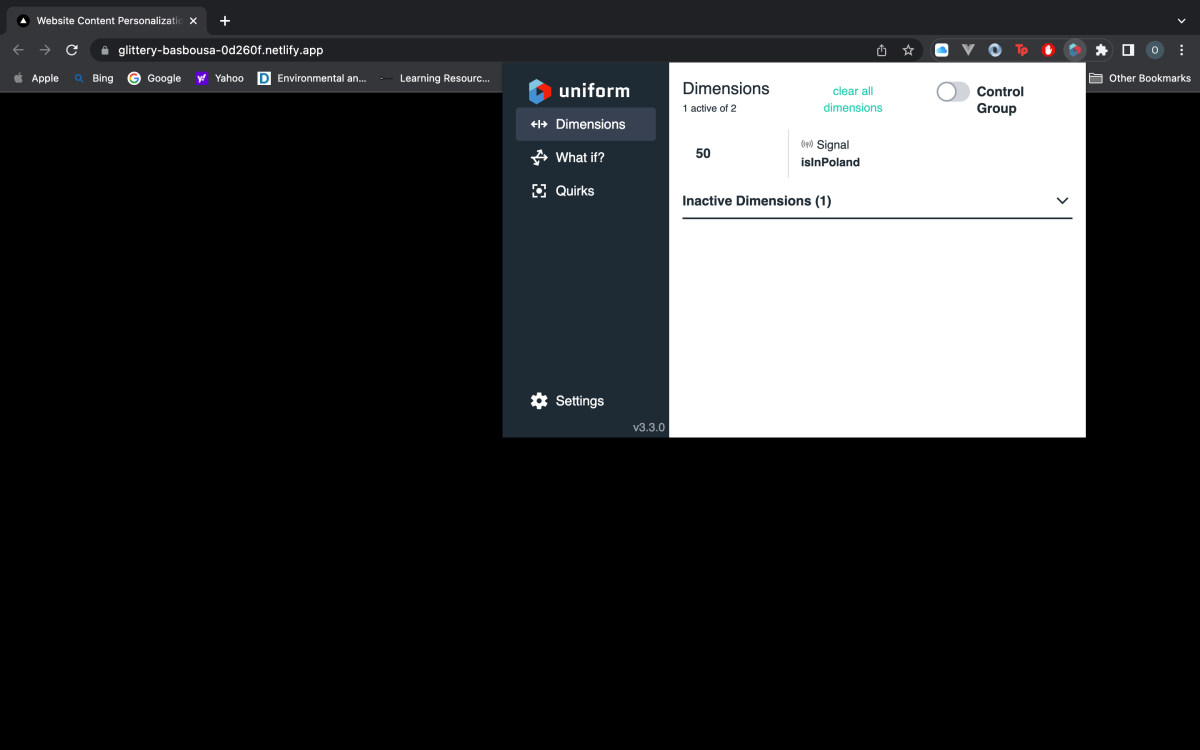This screenshot has width=1200, height=750.
Task: Open the Quirks section
Action: click(586, 190)
